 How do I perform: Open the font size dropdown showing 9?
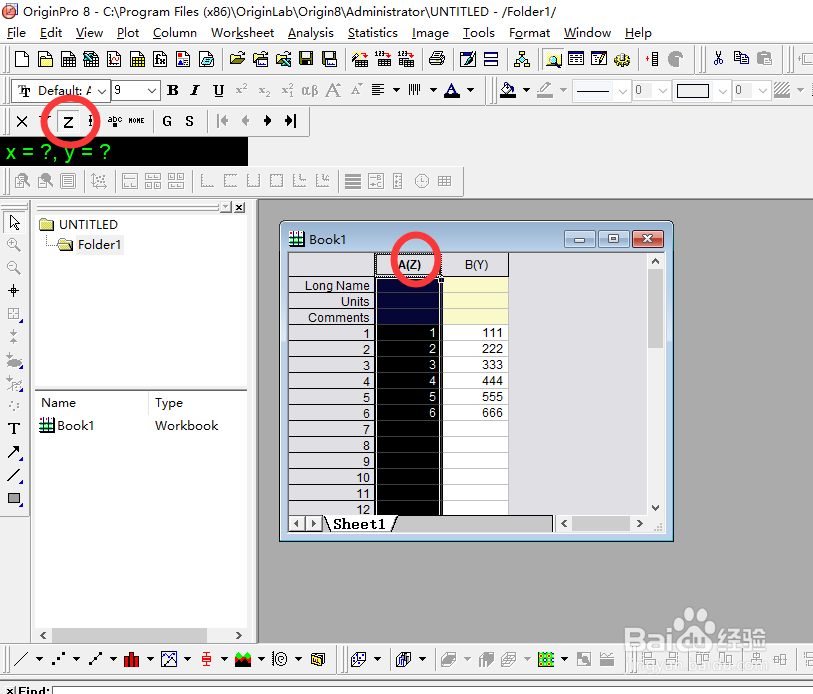[x=151, y=91]
